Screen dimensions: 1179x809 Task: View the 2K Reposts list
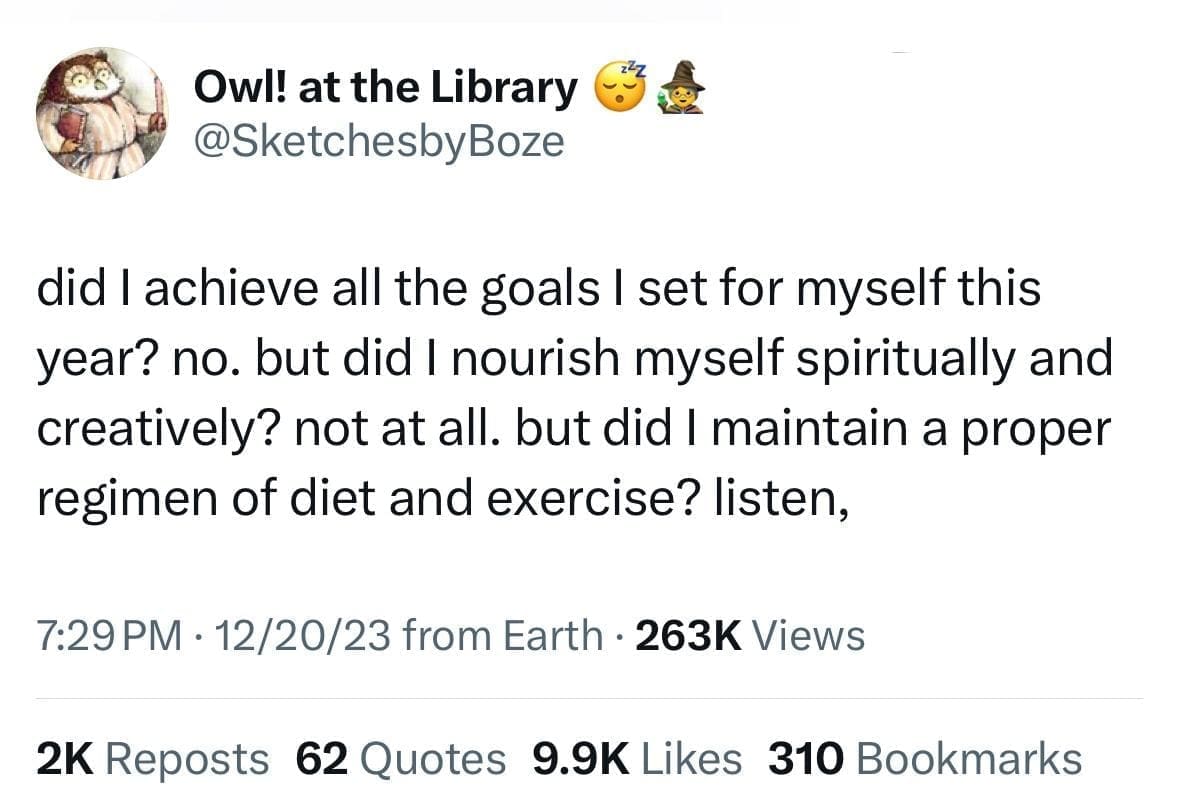click(x=152, y=759)
